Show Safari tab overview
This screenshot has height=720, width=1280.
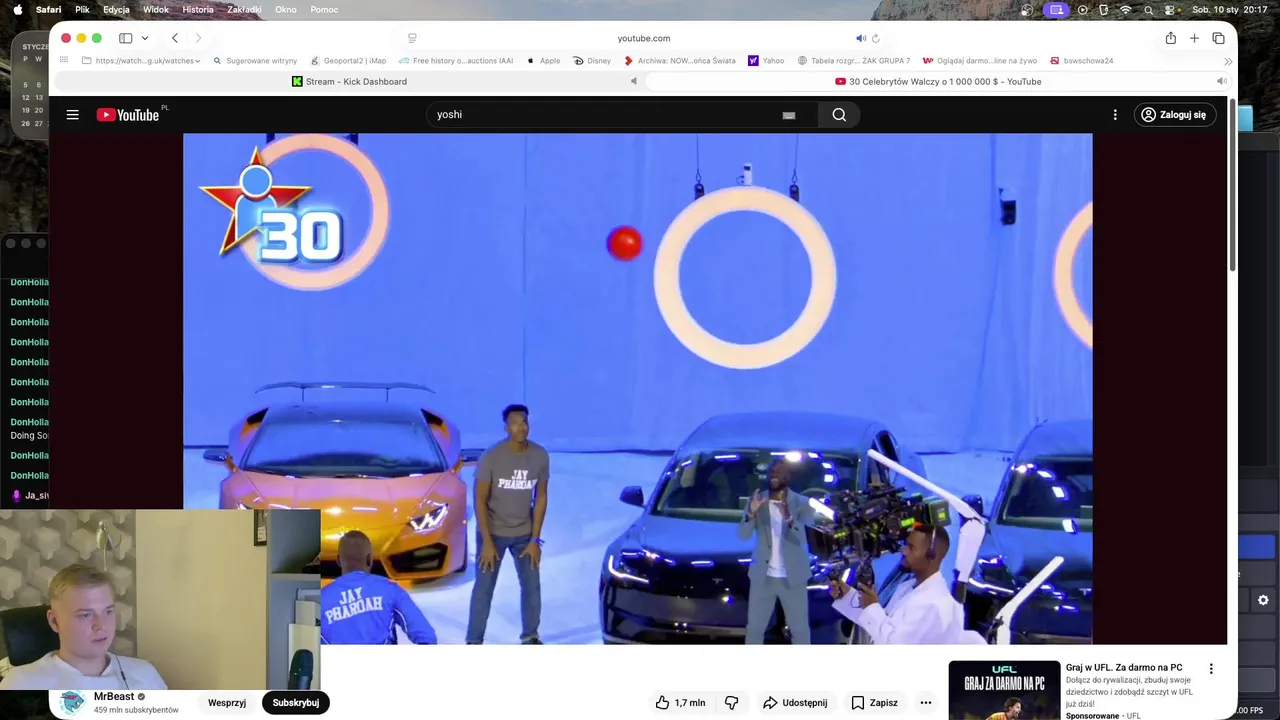click(x=1218, y=38)
